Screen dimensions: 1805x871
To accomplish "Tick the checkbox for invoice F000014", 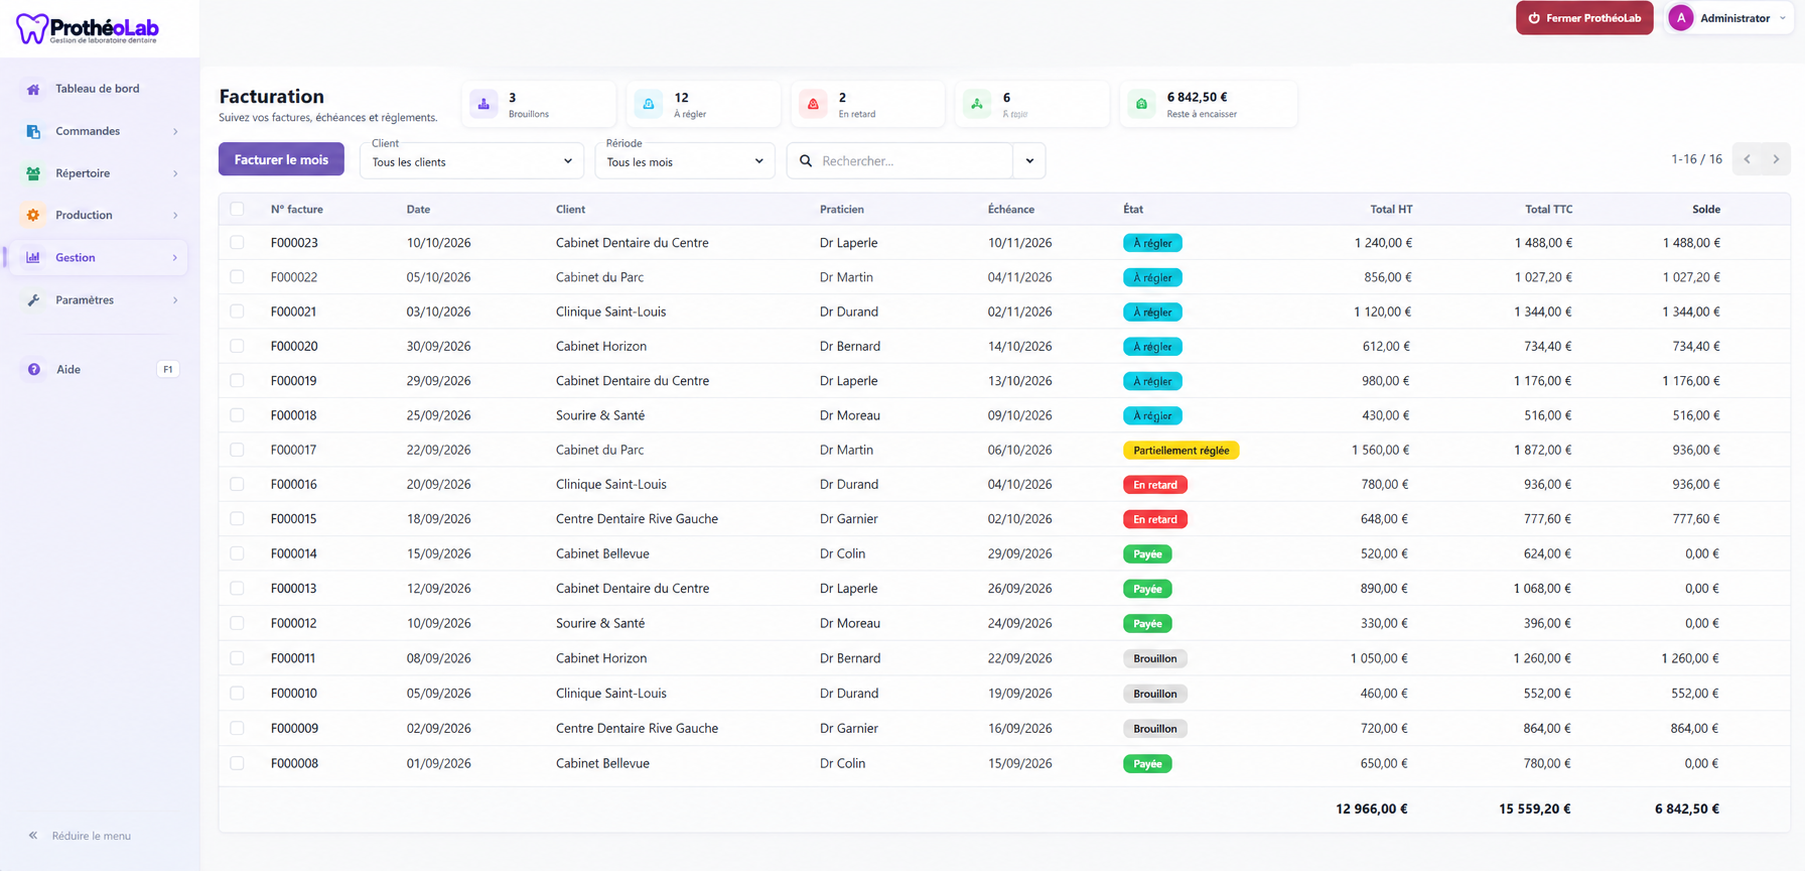I will click(x=237, y=553).
